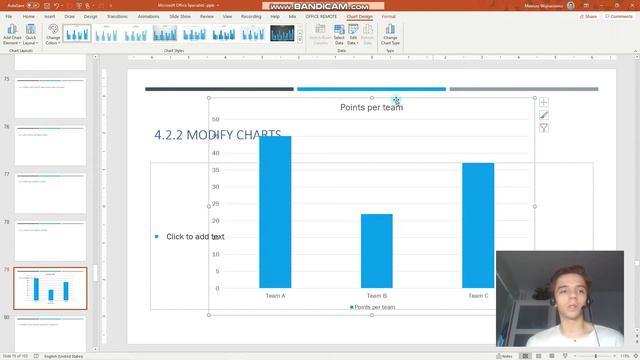Viewport: 640px width, 360px height.
Task: Switch to Reading view icon
Action: tap(552, 356)
